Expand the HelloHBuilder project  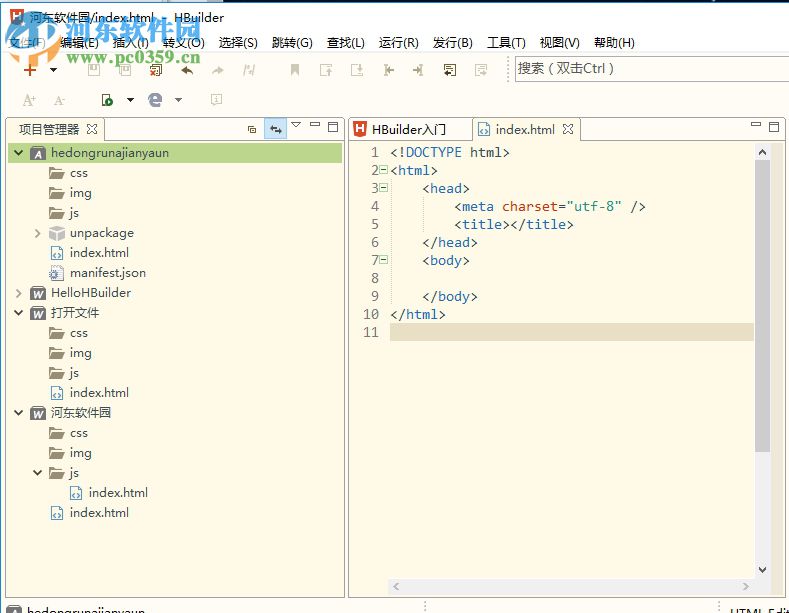point(19,293)
